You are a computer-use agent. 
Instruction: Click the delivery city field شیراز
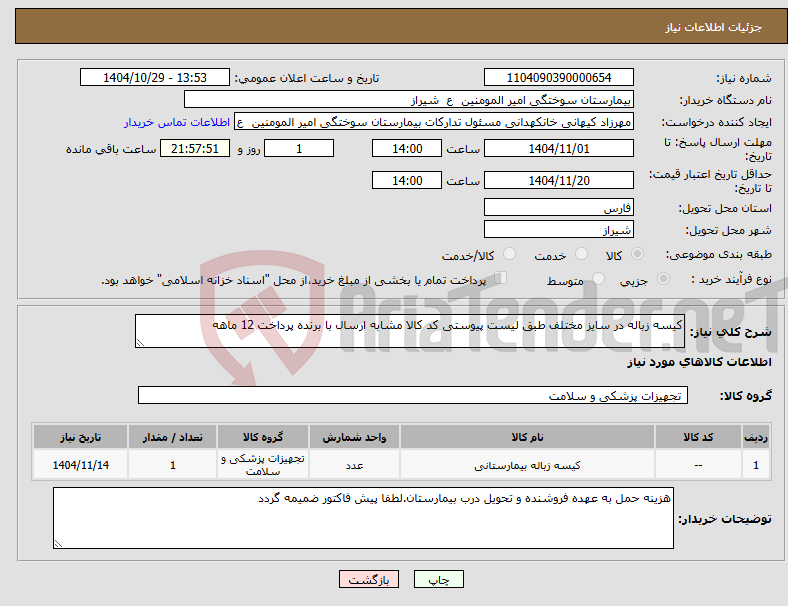[558, 229]
